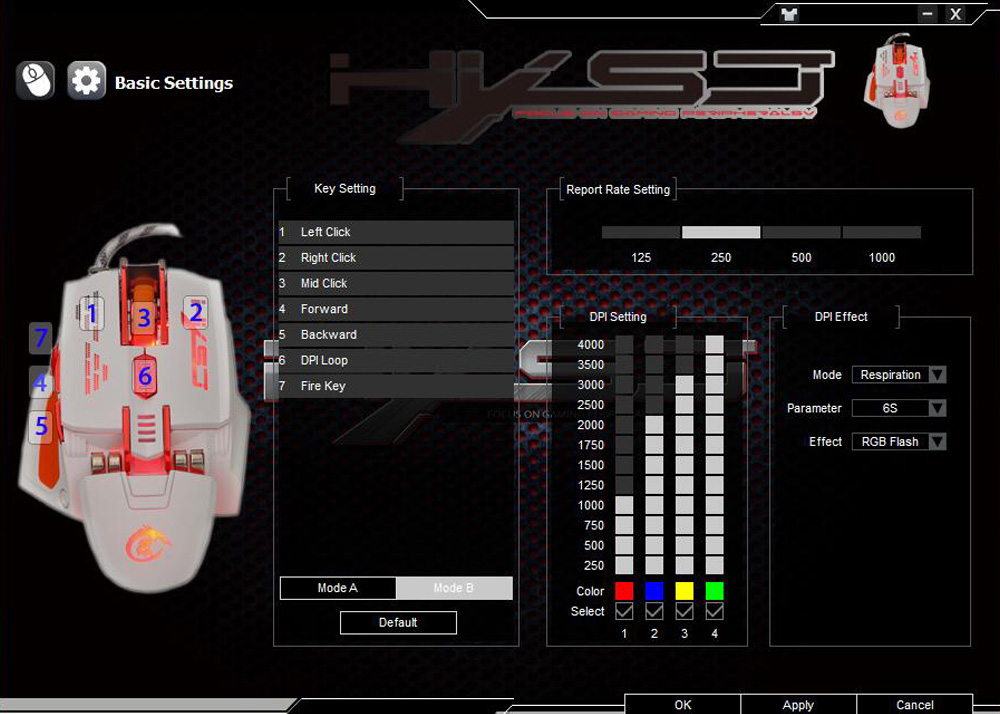Toggle Select checkbox for DPI level 2
The image size is (1000, 714).
coord(654,611)
